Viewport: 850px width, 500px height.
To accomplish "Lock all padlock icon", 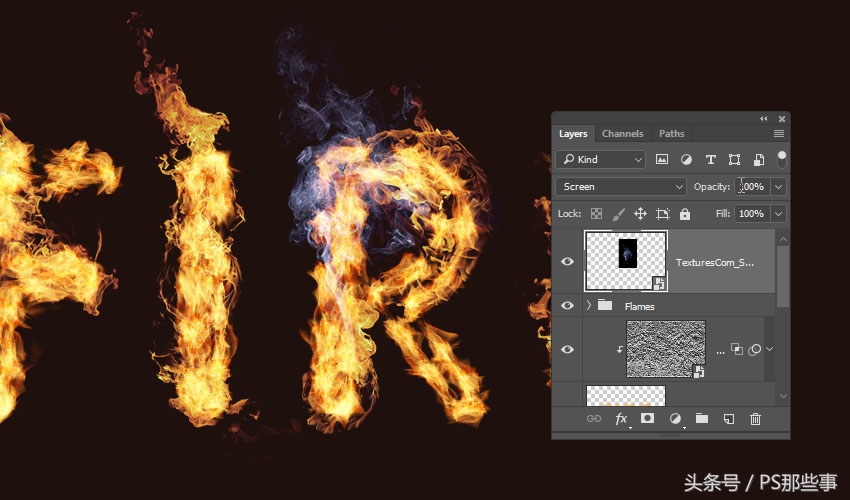I will [x=685, y=214].
